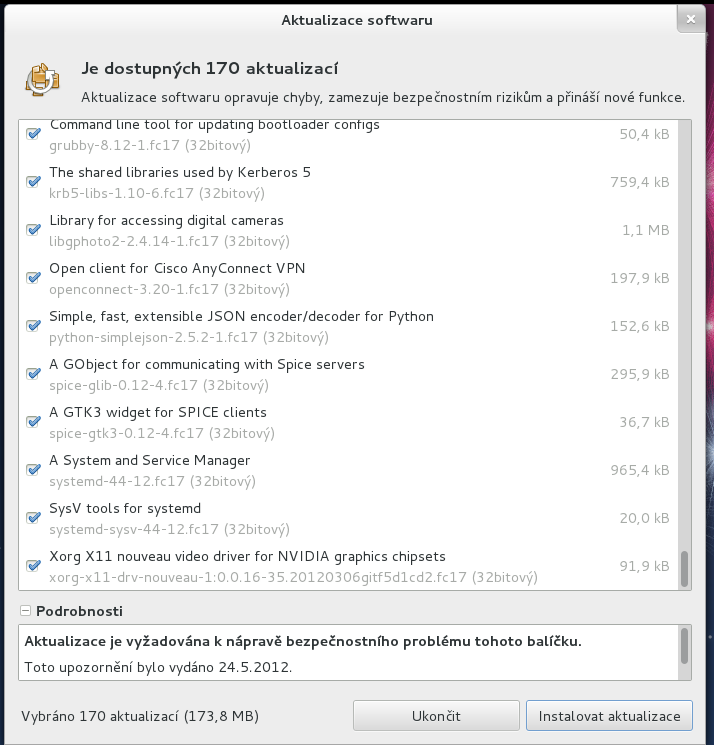Screen dimensions: 714x745
Task: Close the Aktualizace softwaru window
Action: pos(691,19)
